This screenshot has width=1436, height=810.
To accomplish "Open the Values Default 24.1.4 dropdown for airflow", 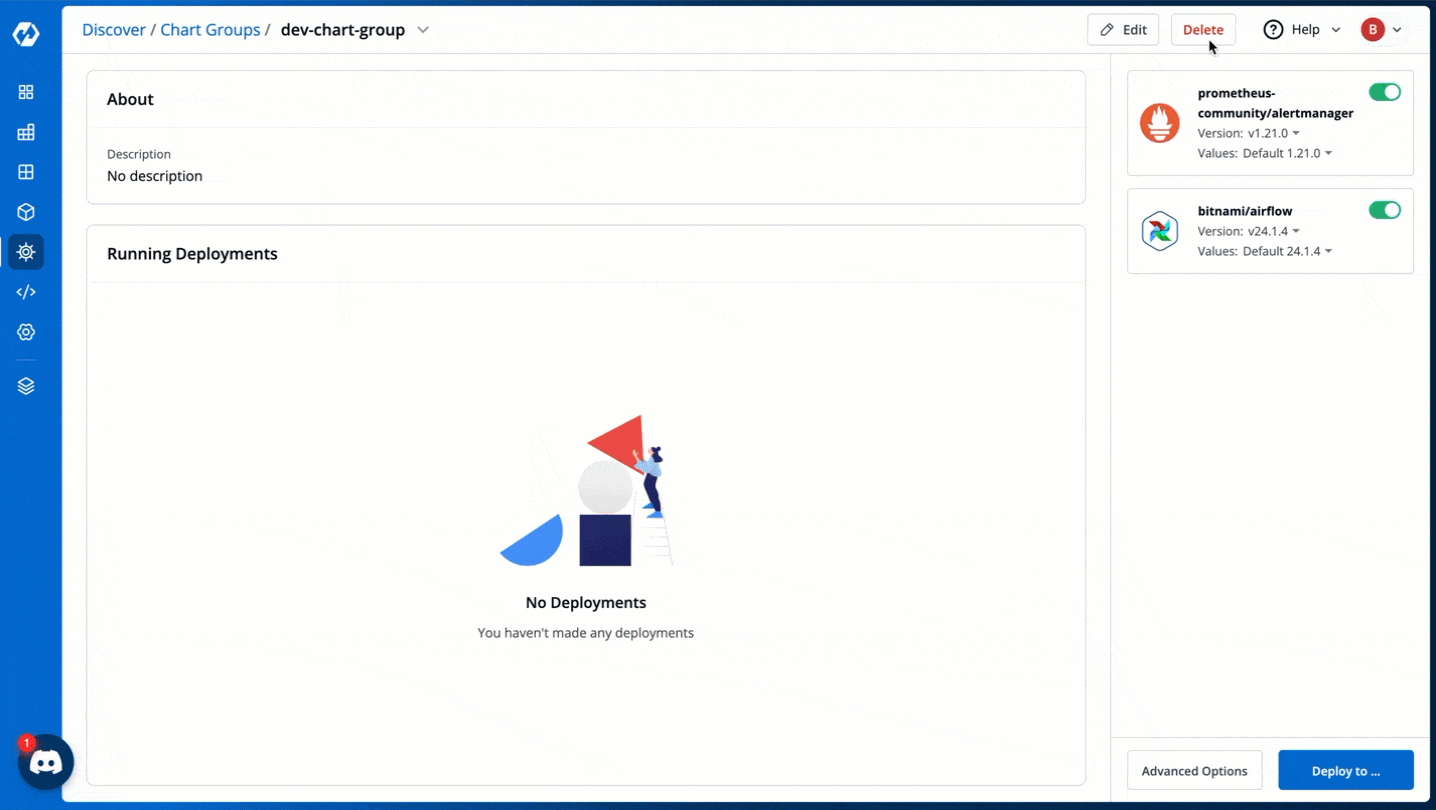I will 1288,251.
